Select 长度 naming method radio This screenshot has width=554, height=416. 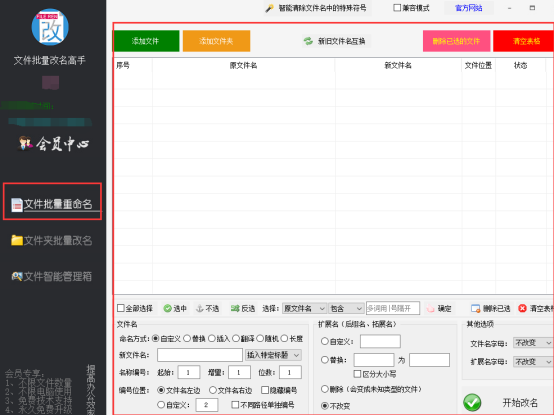tap(284, 339)
